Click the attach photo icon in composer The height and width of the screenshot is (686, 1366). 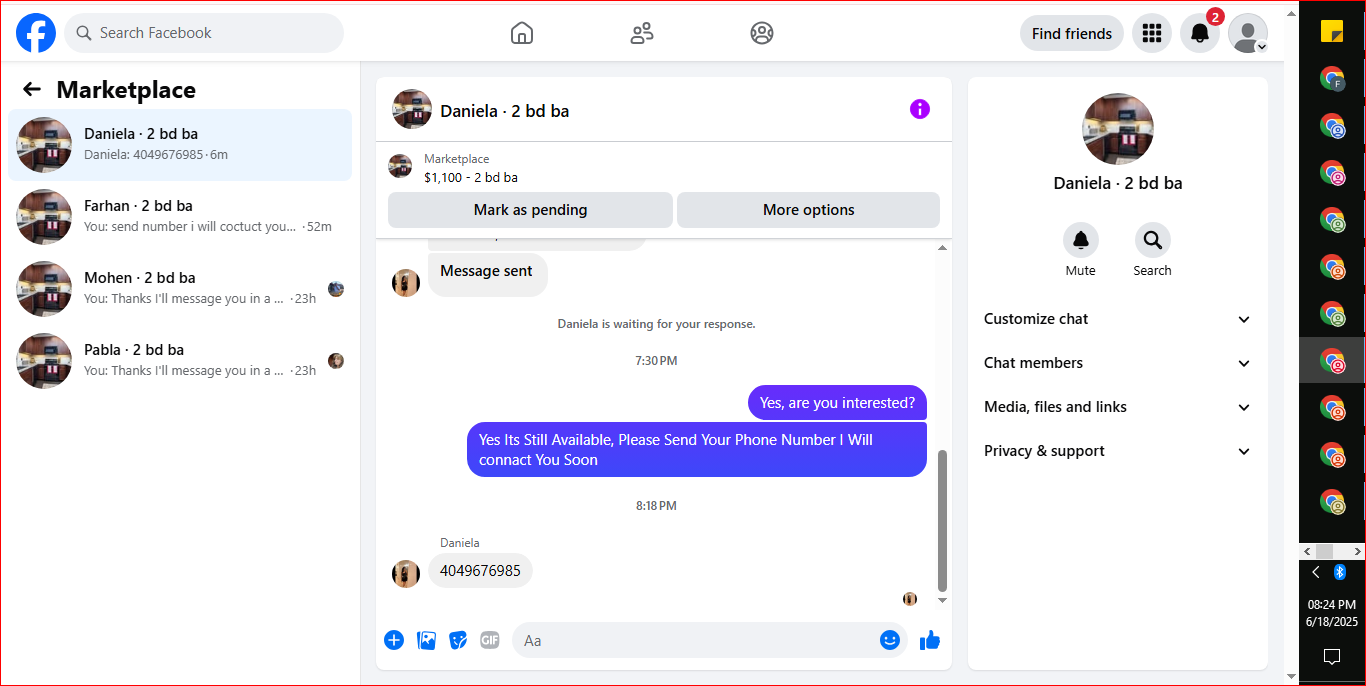point(426,640)
